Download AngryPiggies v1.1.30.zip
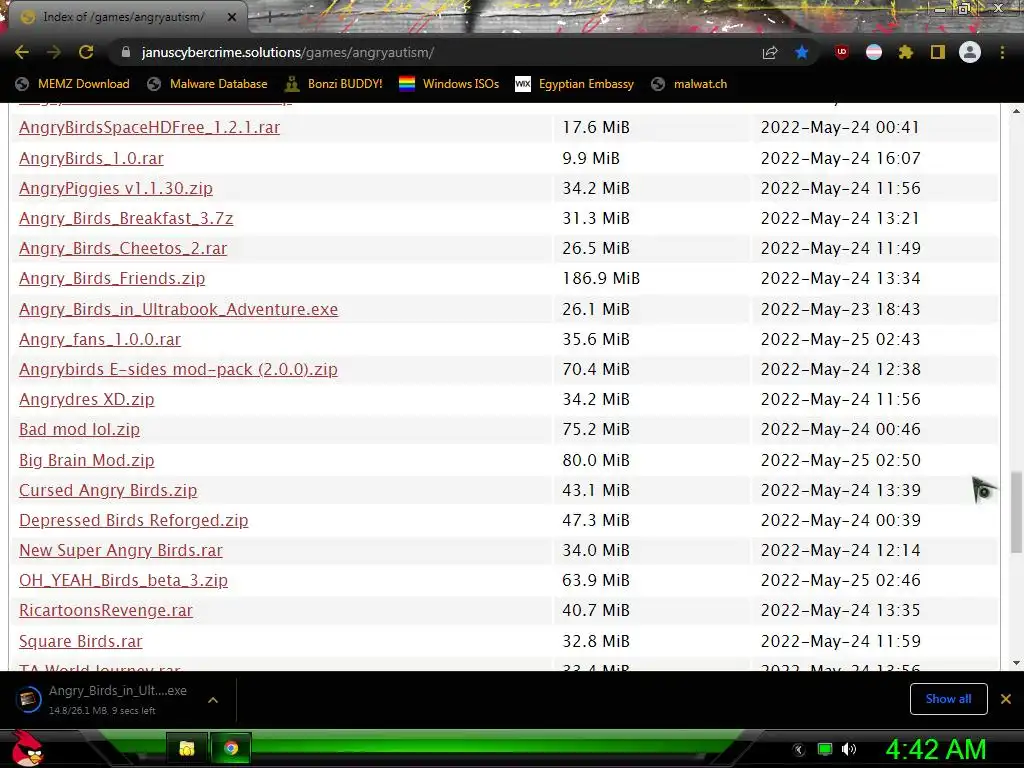The width and height of the screenshot is (1024, 768). (116, 189)
